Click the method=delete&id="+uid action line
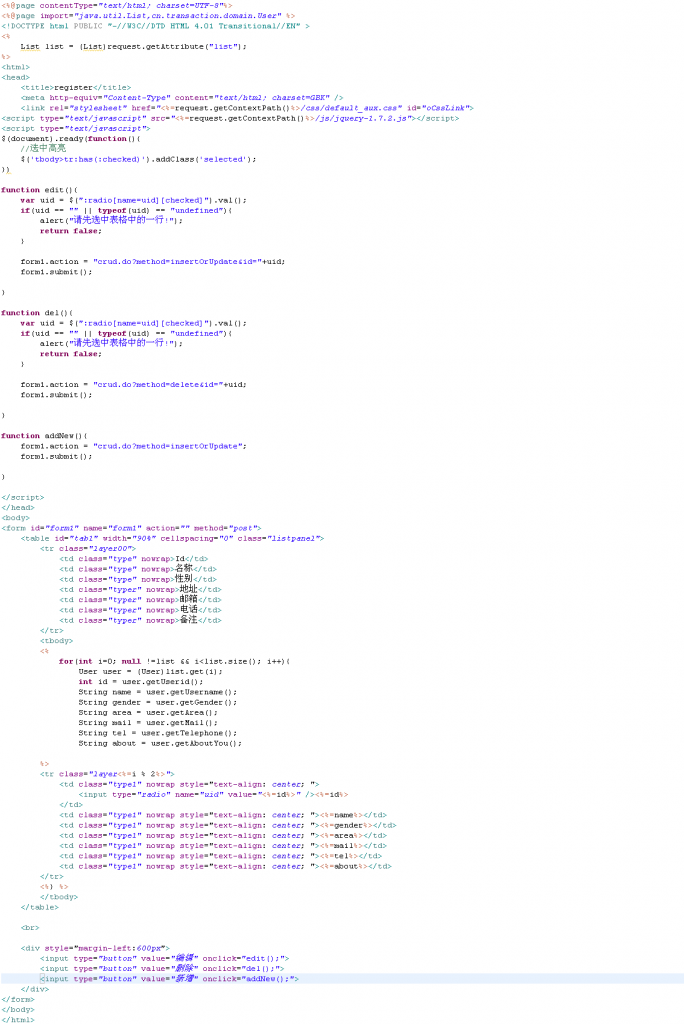684x1024 pixels. 133,384
